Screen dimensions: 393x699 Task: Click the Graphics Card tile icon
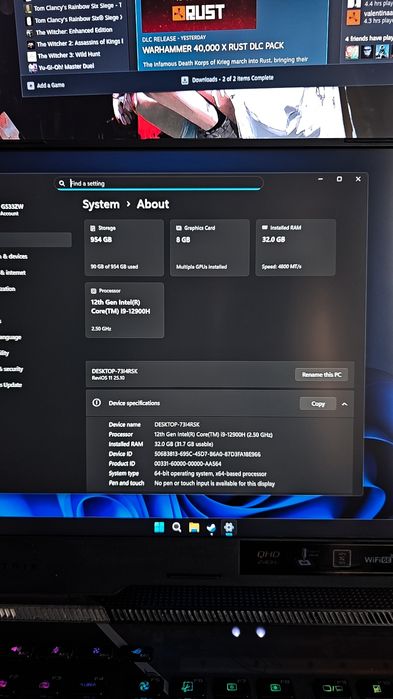point(179,228)
